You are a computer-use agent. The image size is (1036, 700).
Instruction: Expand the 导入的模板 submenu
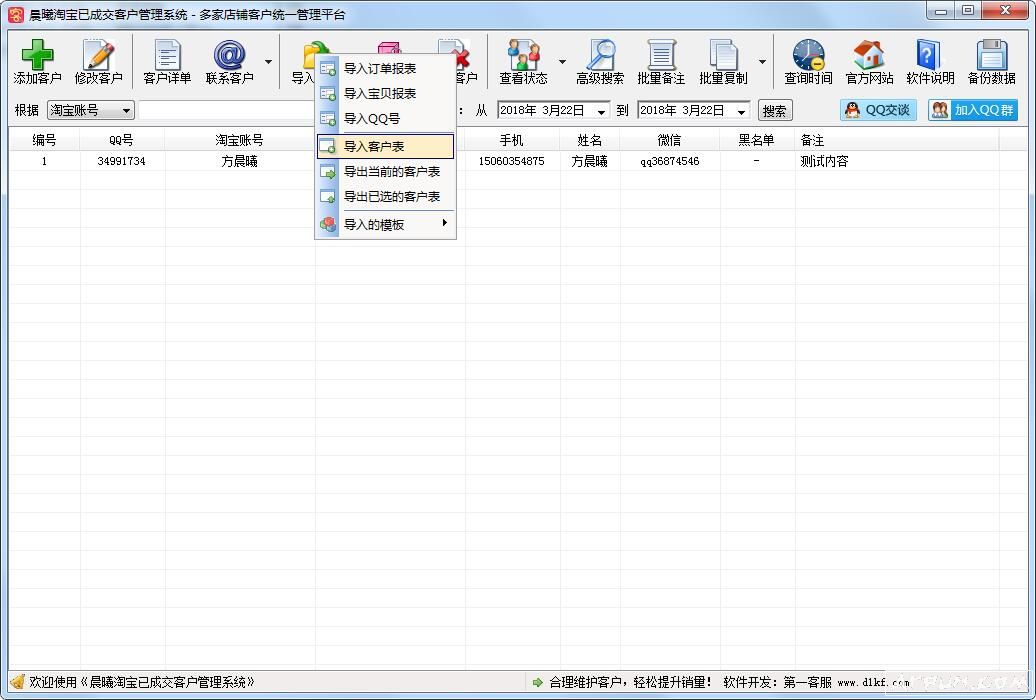[x=385, y=225]
